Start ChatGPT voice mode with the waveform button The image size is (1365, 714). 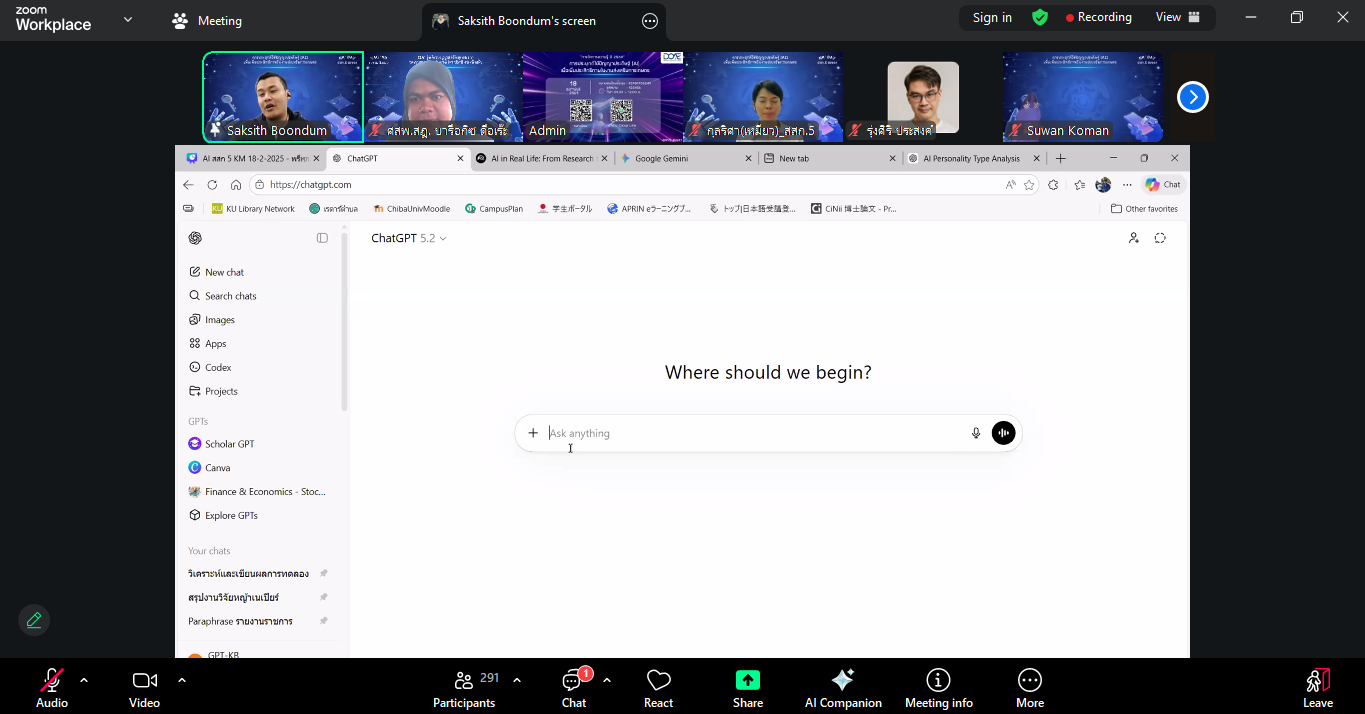pyautogui.click(x=1003, y=433)
